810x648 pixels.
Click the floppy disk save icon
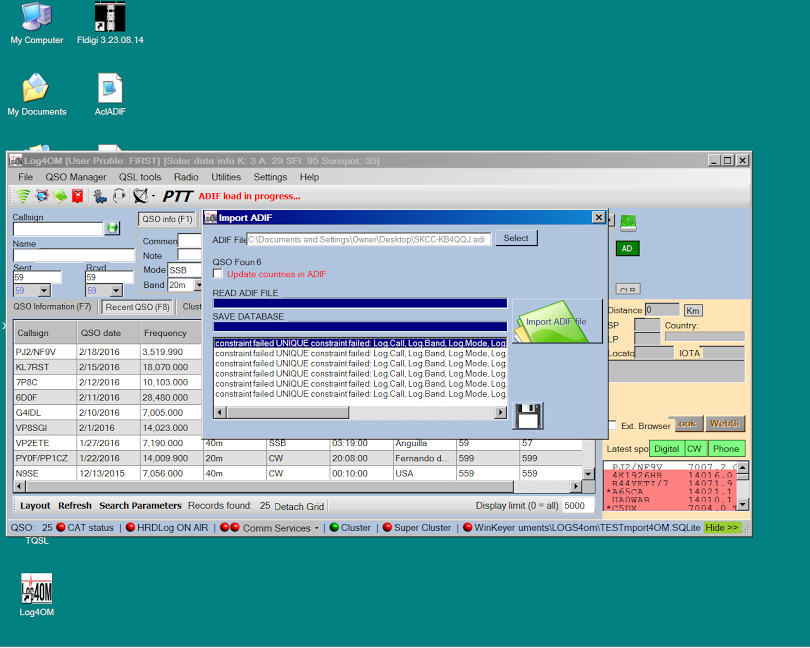coord(527,416)
